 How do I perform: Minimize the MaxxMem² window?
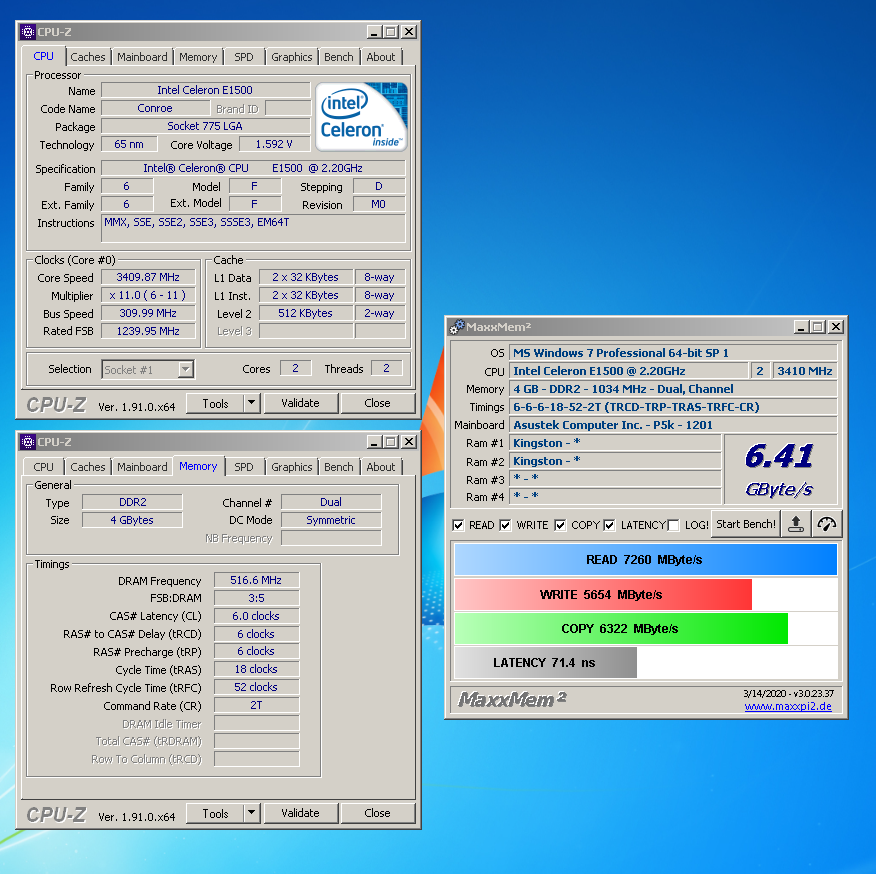(x=801, y=327)
